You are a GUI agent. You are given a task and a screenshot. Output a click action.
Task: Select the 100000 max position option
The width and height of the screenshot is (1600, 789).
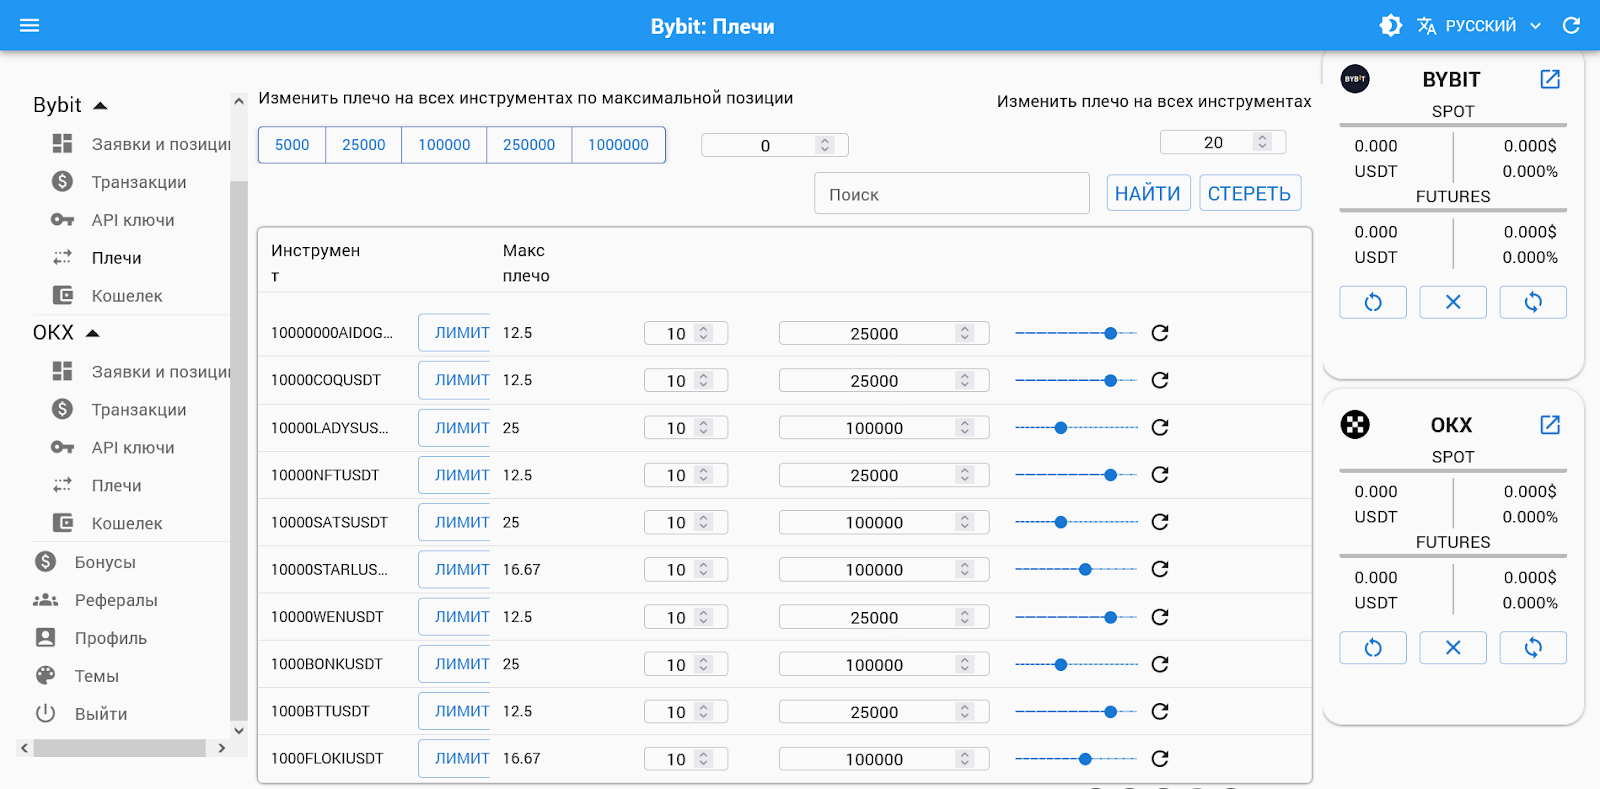tap(444, 145)
